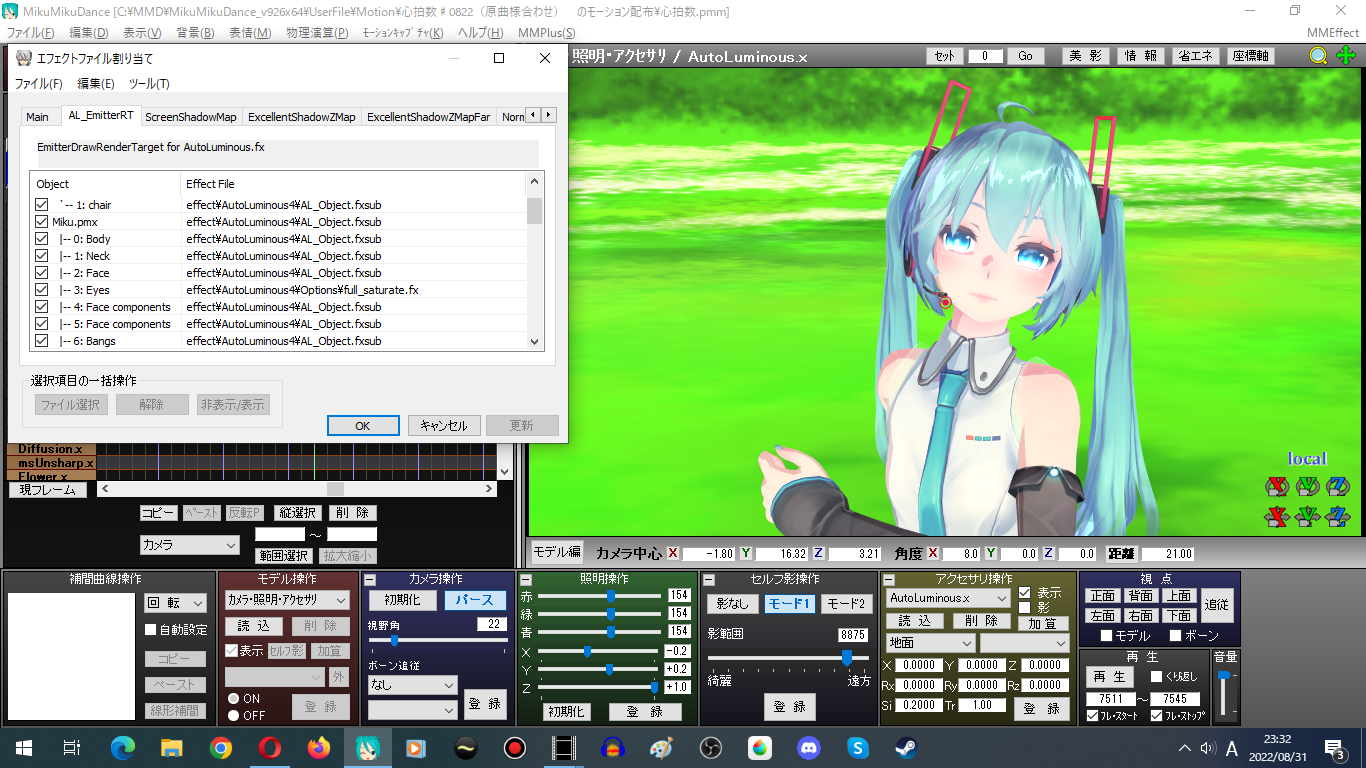Viewport: 1366px width, 768px height.
Task: Open Opera browser from taskbar
Action: click(270, 747)
